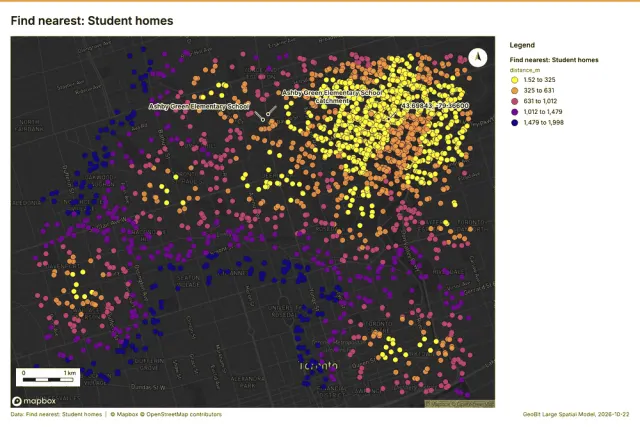Click the '325 to 631' legend label

point(539,91)
